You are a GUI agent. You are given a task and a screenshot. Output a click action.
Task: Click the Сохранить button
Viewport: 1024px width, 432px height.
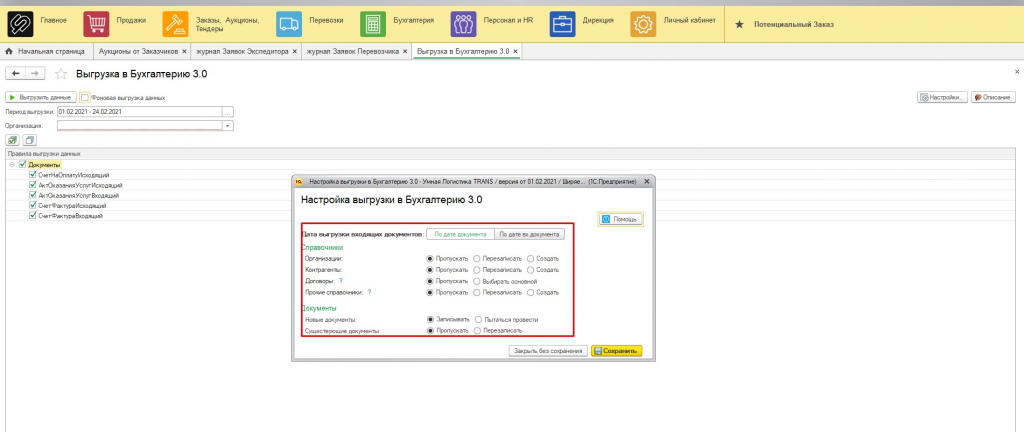(616, 350)
